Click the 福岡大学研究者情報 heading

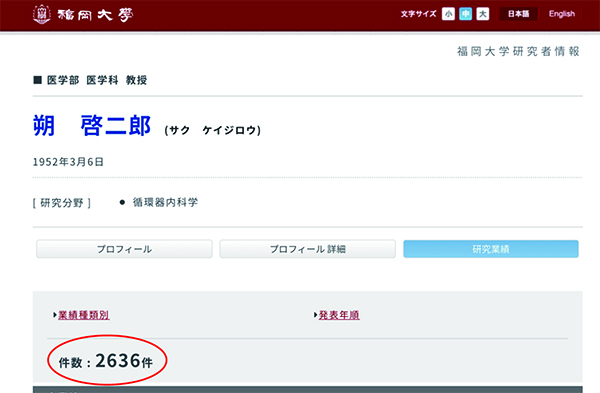(518, 51)
